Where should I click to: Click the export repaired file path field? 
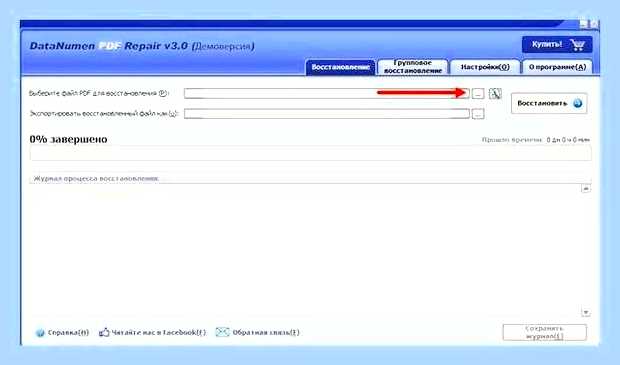[327, 114]
